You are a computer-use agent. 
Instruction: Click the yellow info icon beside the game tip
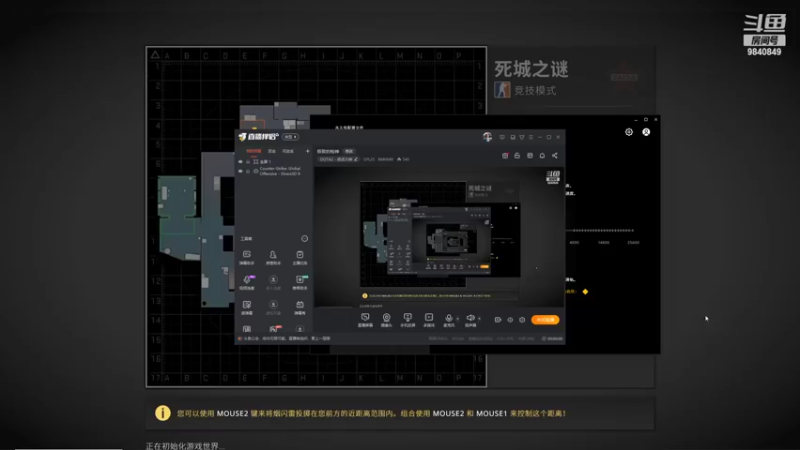163,413
